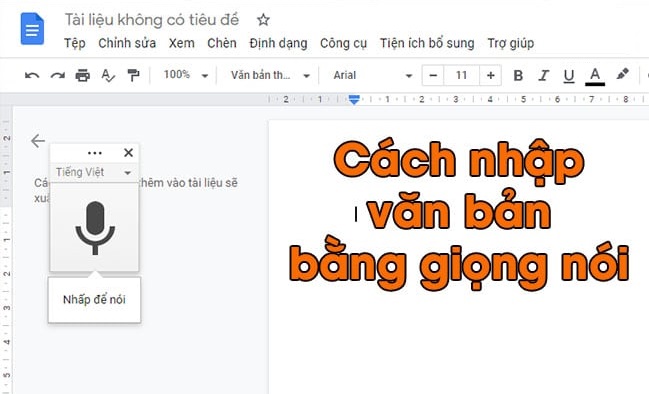649x394 pixels.
Task: Click the document title Tài liệu không có tiêu đề
Action: [x=152, y=19]
